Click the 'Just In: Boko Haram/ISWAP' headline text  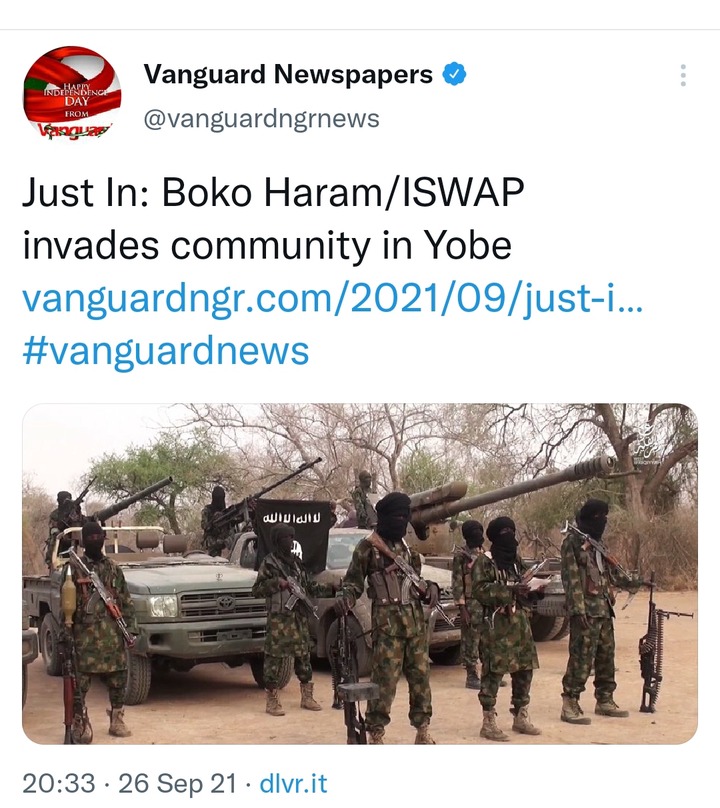click(273, 192)
